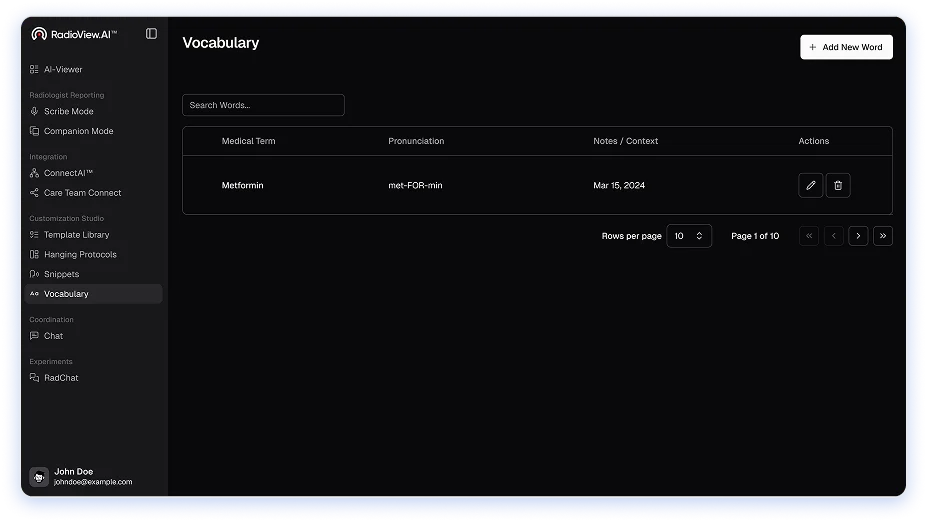This screenshot has height=522, width=927.
Task: Click the Add New Word button
Action: coord(846,47)
